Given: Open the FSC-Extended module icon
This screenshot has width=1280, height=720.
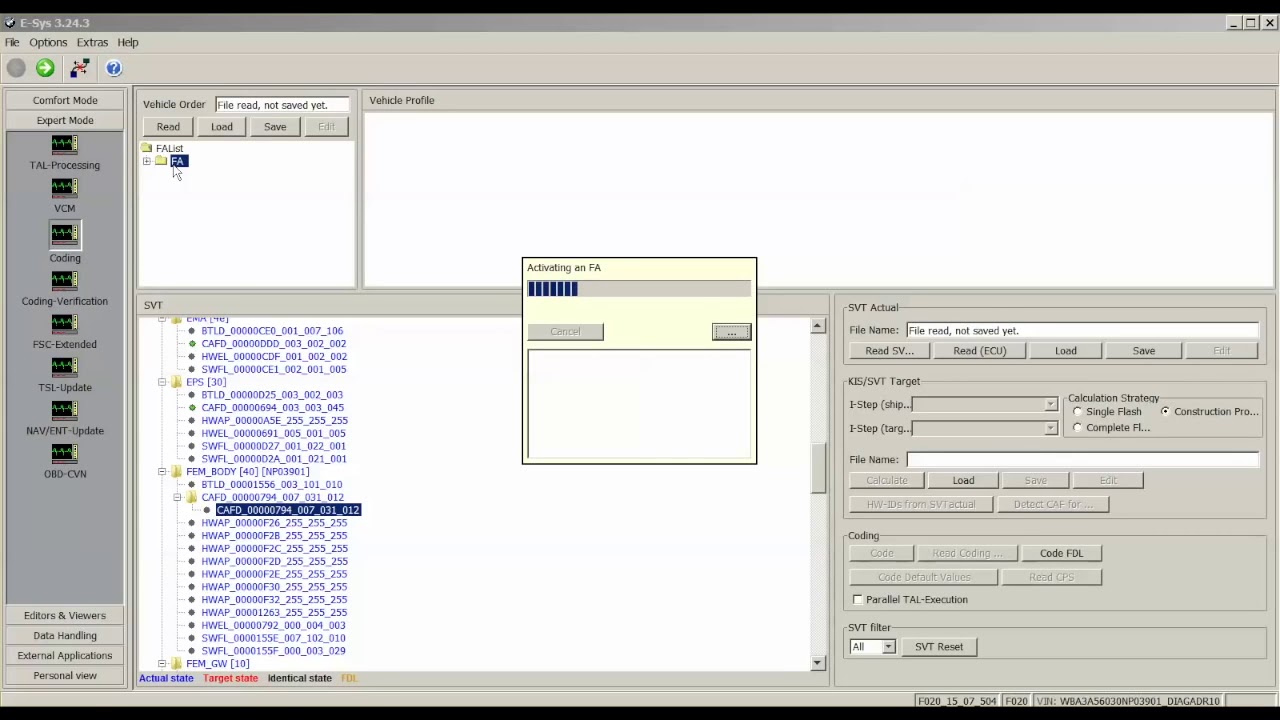Looking at the screenshot, I should coord(64,324).
